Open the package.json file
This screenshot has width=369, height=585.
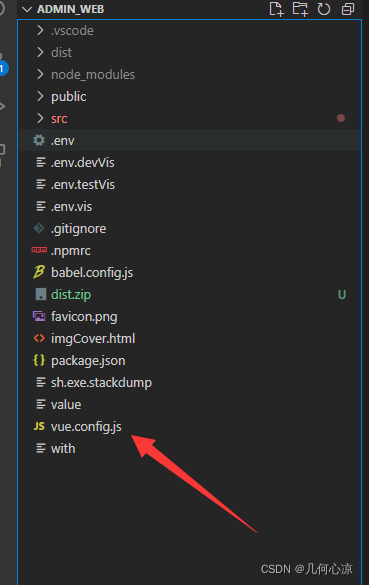[88, 361]
